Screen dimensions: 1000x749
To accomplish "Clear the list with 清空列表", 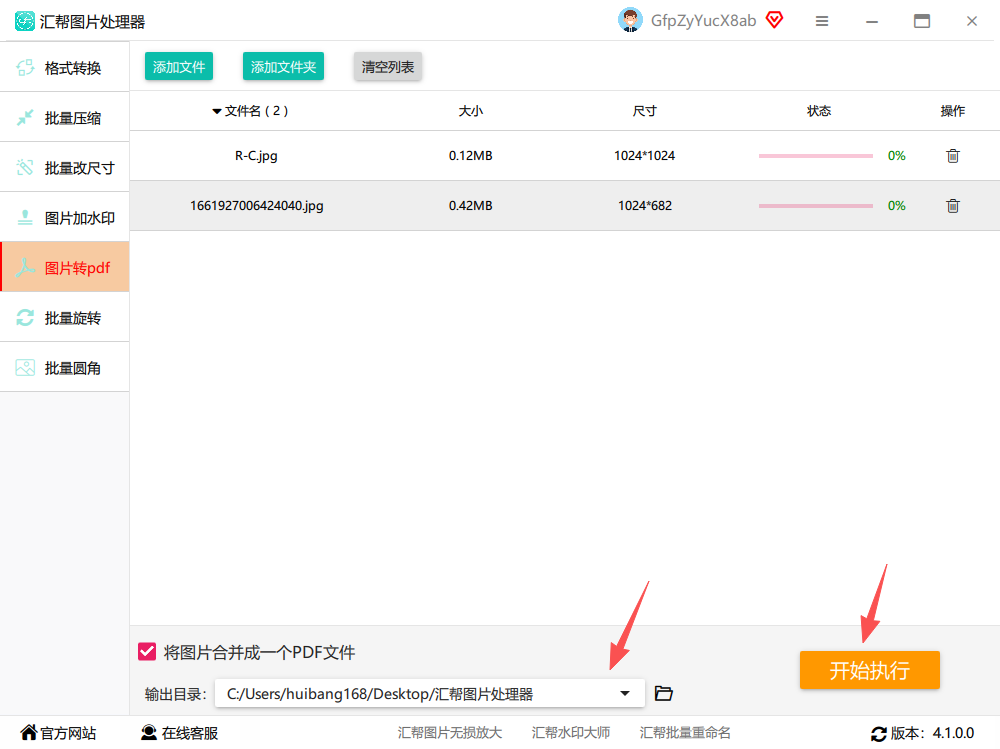I will pyautogui.click(x=388, y=66).
